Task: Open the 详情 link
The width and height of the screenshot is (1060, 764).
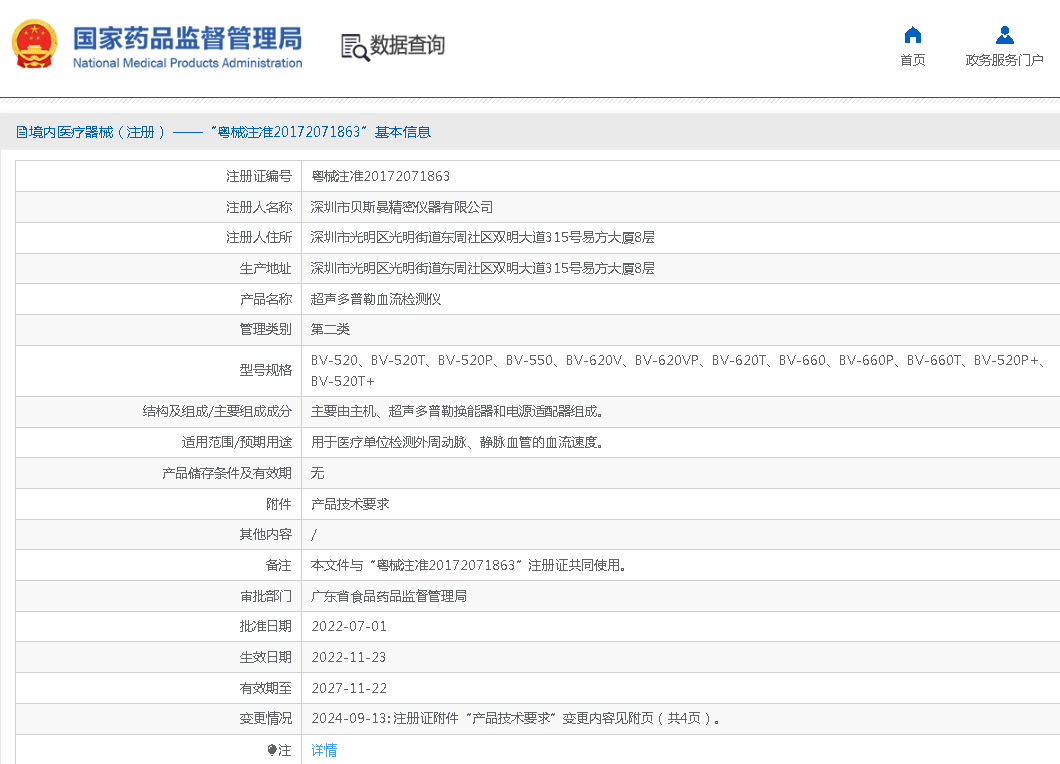Action: click(324, 750)
